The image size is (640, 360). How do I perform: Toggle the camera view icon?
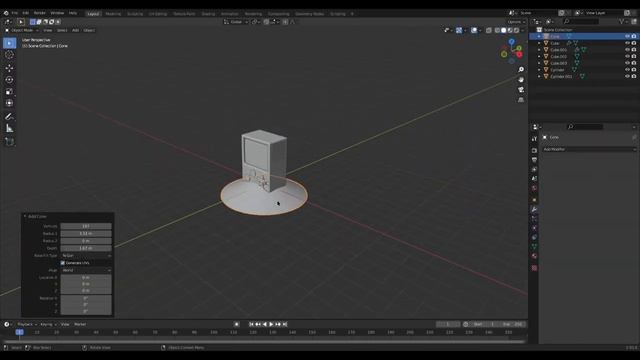(521, 90)
